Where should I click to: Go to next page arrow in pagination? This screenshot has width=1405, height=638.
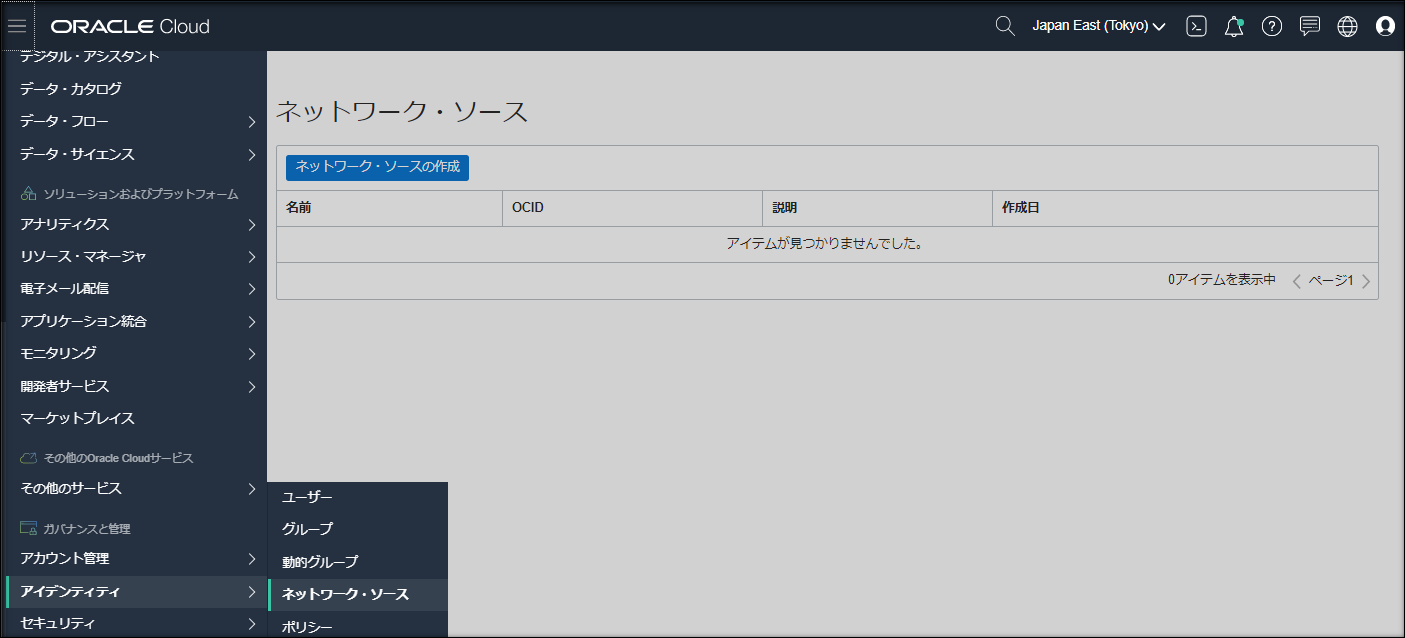click(1366, 281)
